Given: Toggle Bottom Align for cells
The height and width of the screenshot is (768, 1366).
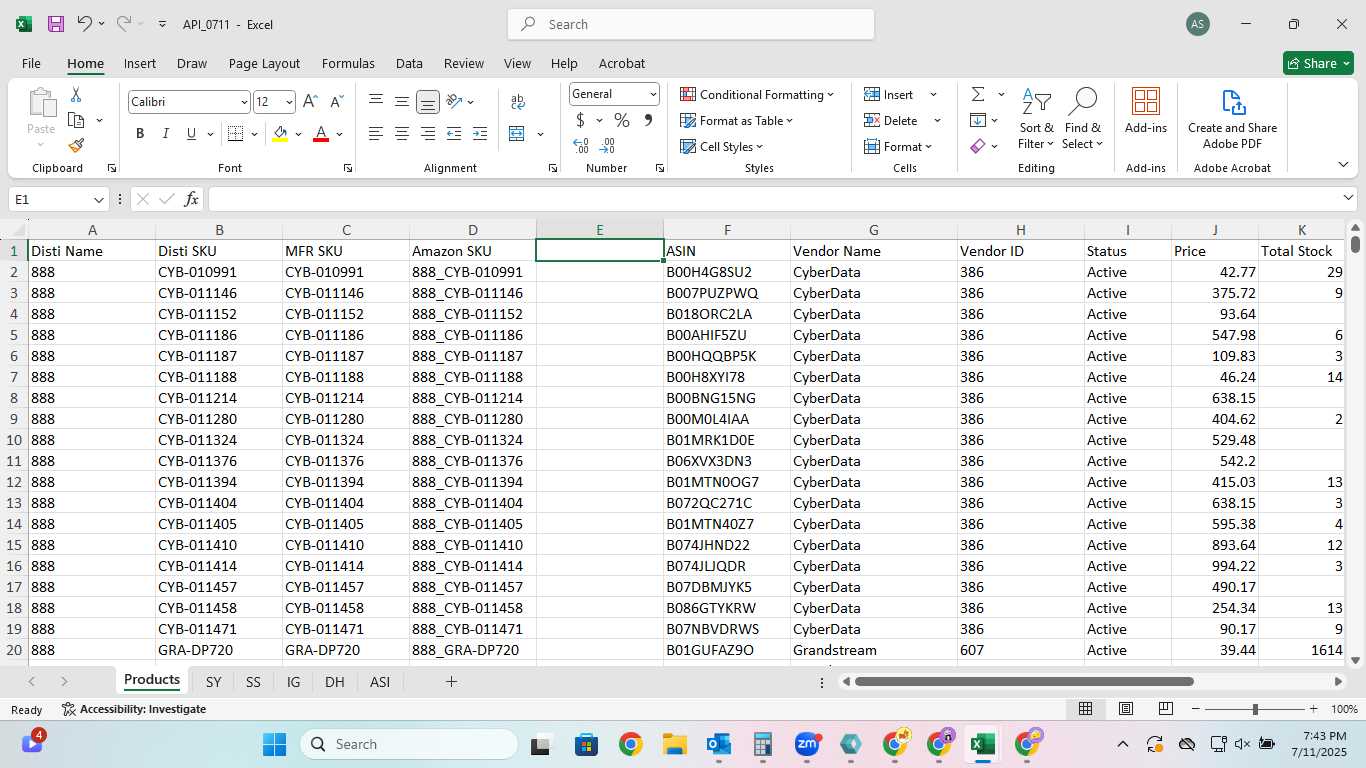Looking at the screenshot, I should tap(428, 101).
